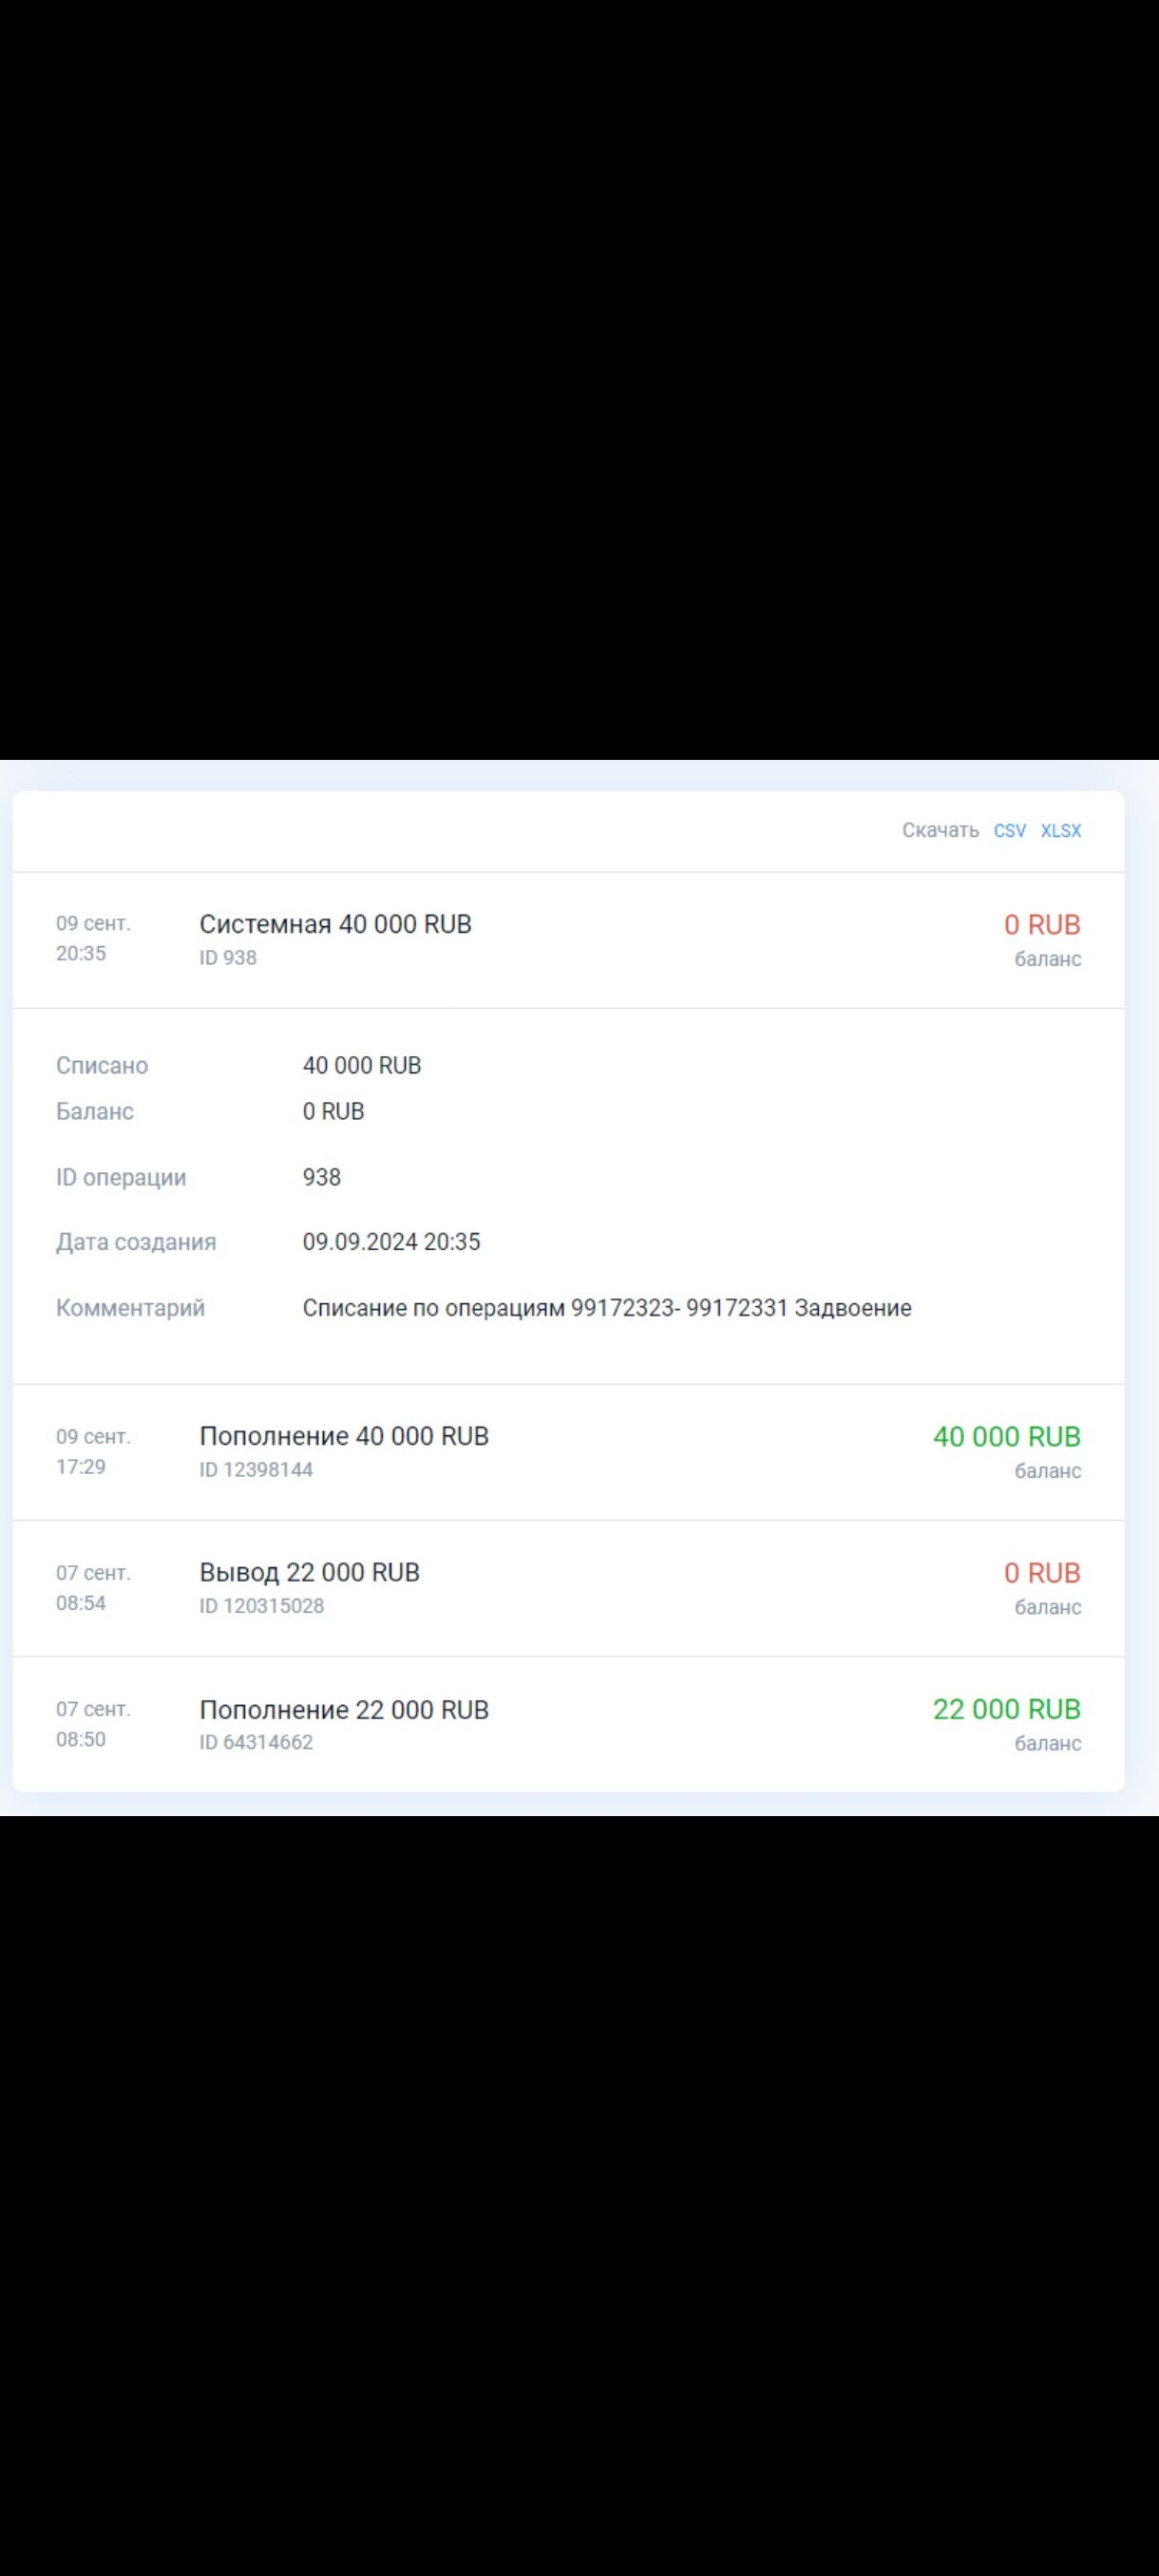Download the history as CSV
The width and height of the screenshot is (1159, 2576).
click(1009, 830)
